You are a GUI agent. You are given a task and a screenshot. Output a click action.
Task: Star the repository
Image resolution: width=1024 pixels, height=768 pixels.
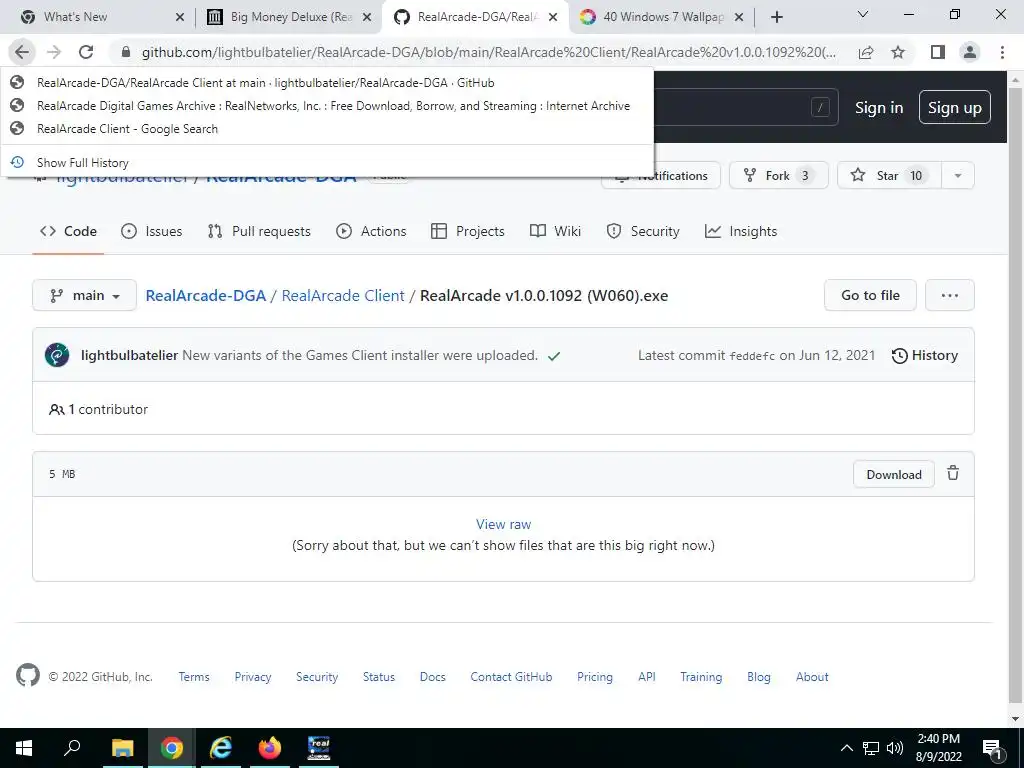pos(889,175)
